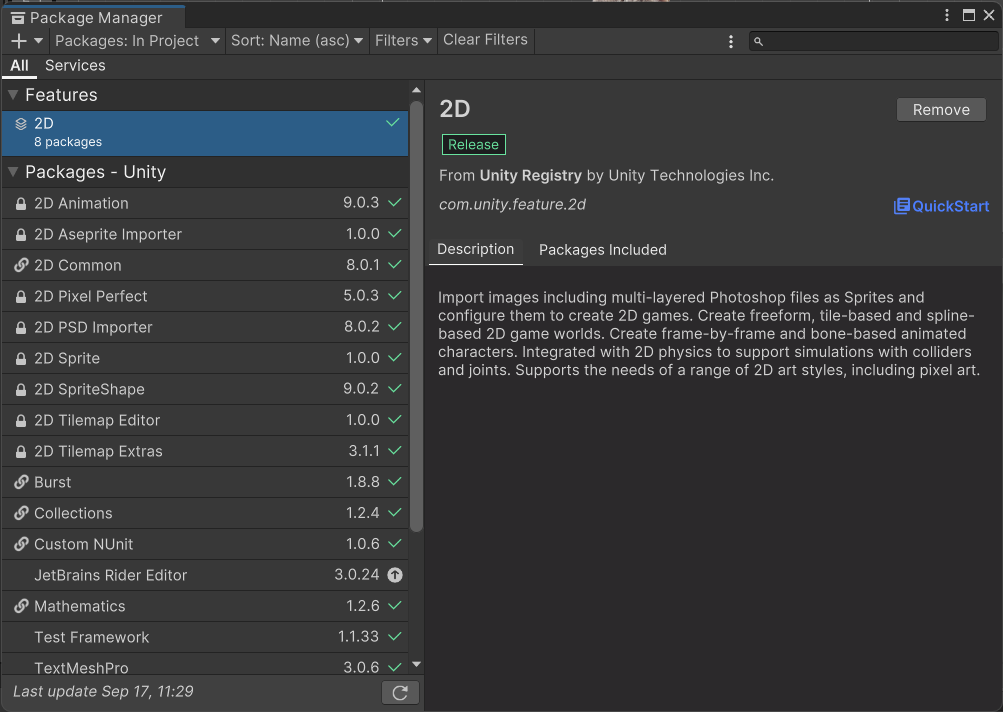
Task: Select 2D Tilemap Editor package name
Action: pyautogui.click(x=97, y=420)
